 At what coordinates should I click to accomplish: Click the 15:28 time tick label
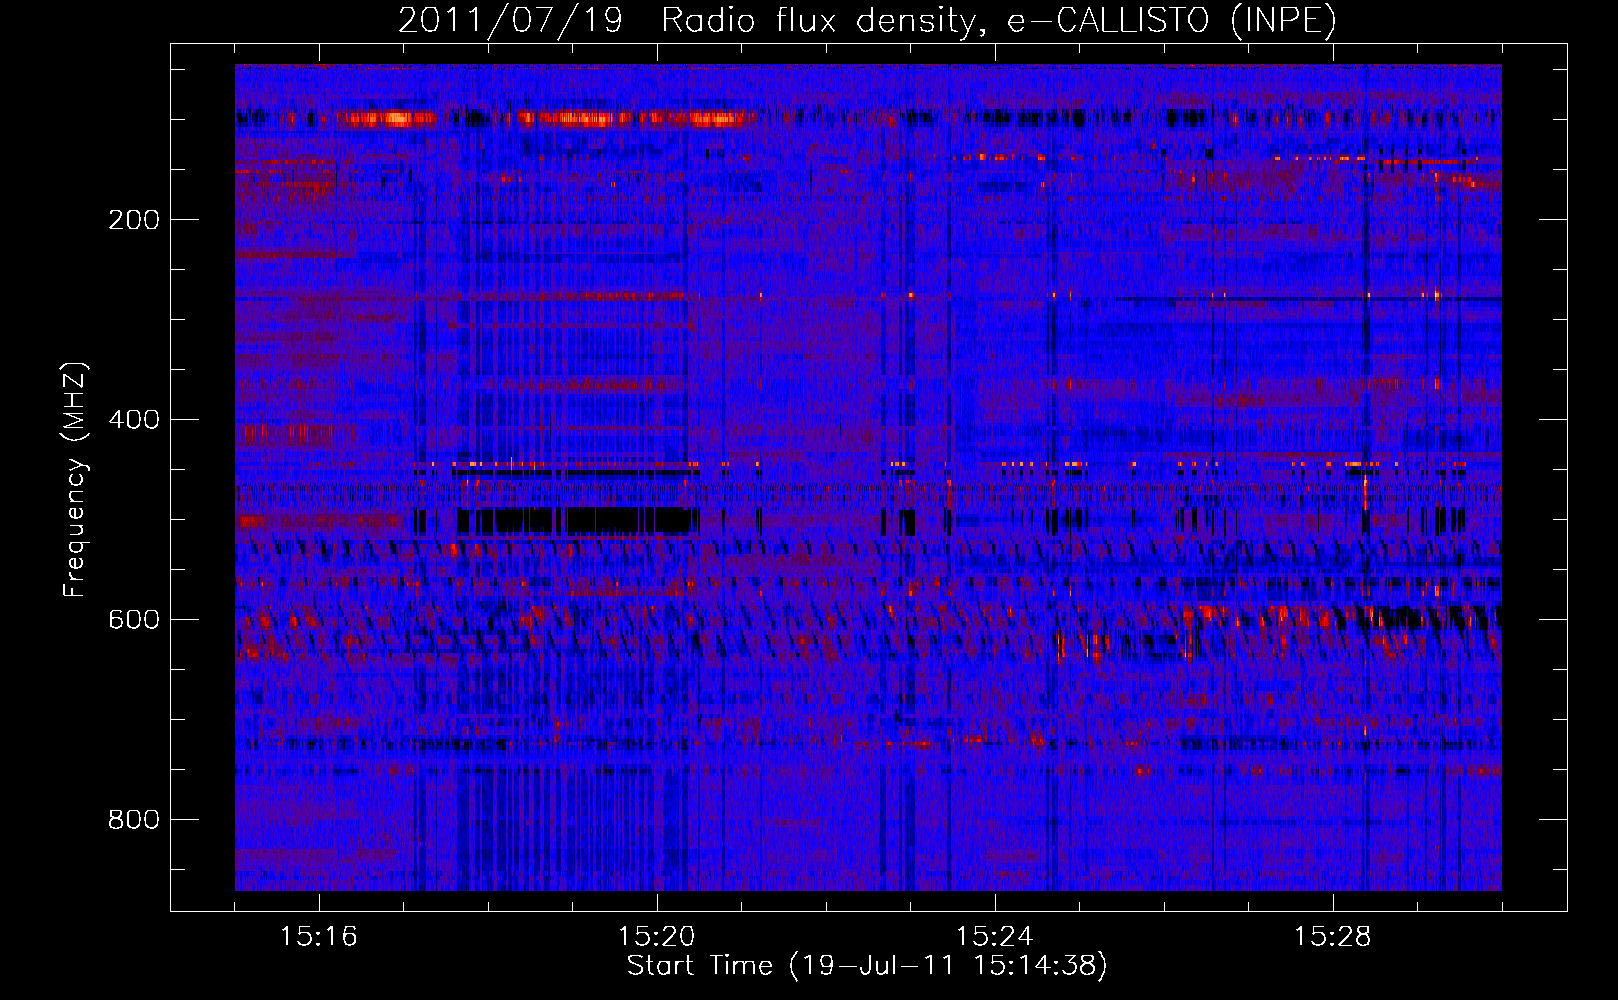[1333, 937]
